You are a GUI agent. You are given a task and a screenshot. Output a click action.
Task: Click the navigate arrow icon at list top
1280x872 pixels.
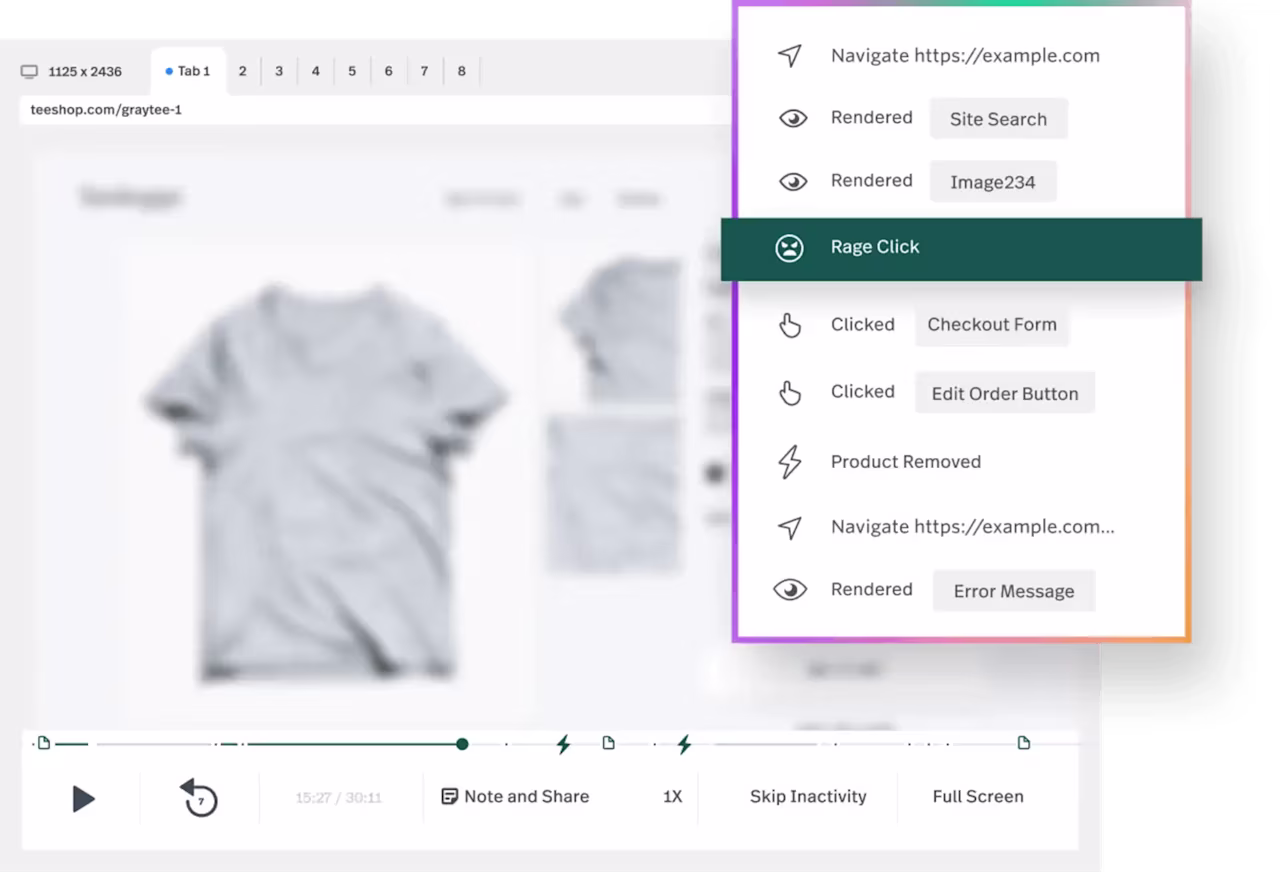point(790,56)
